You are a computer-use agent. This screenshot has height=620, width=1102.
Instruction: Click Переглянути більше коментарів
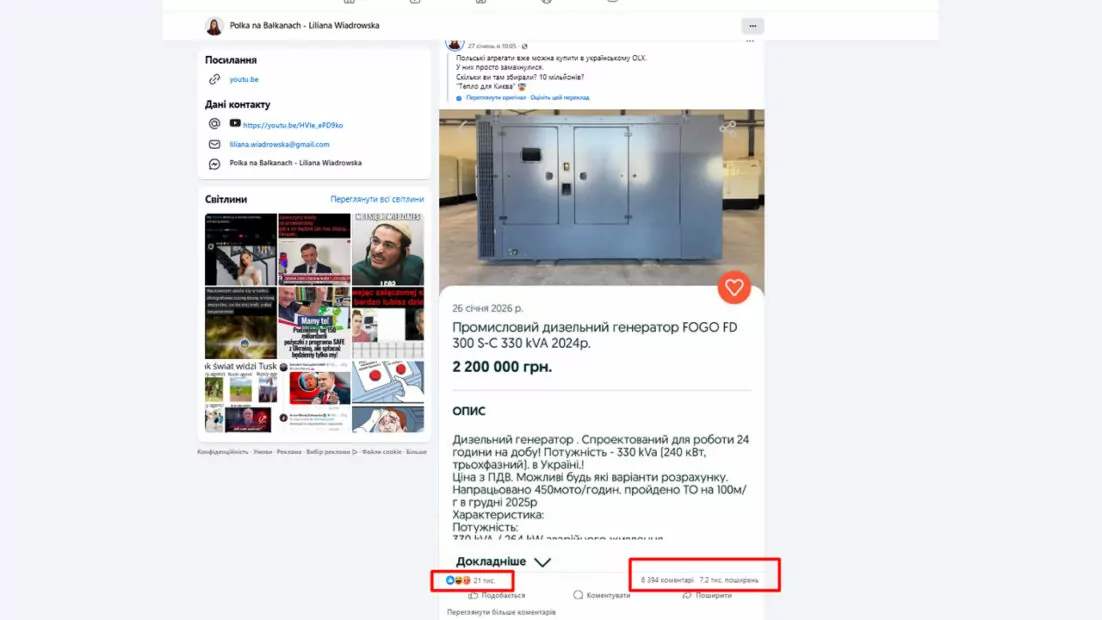coord(501,612)
